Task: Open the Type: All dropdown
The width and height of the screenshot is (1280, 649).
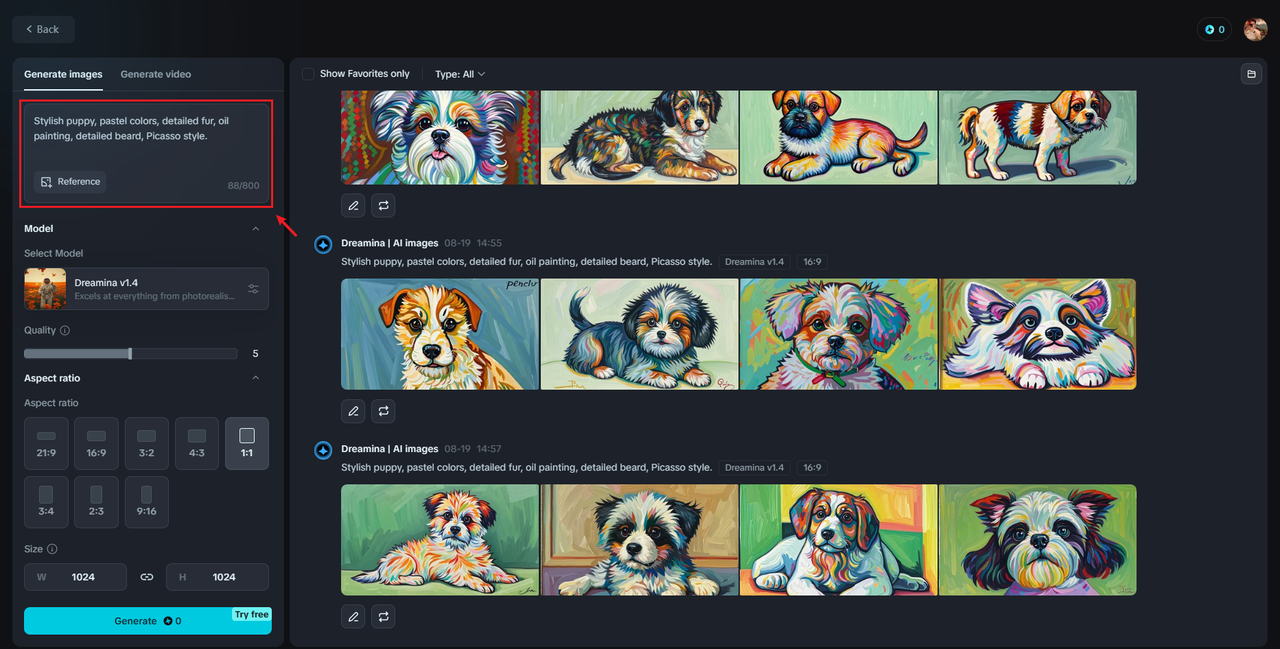Action: [x=460, y=74]
